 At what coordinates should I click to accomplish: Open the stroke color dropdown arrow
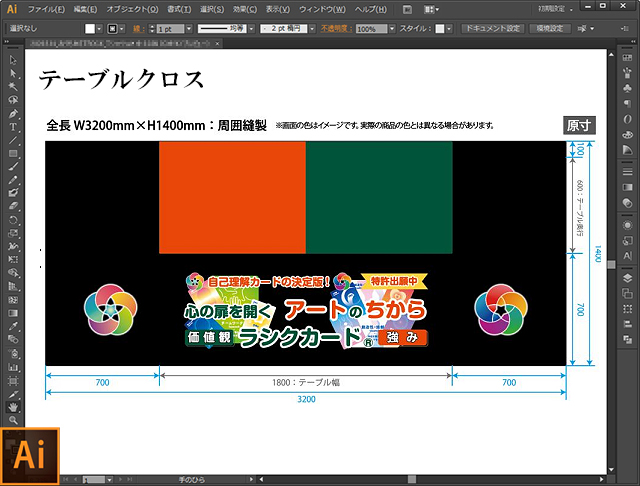tap(122, 29)
